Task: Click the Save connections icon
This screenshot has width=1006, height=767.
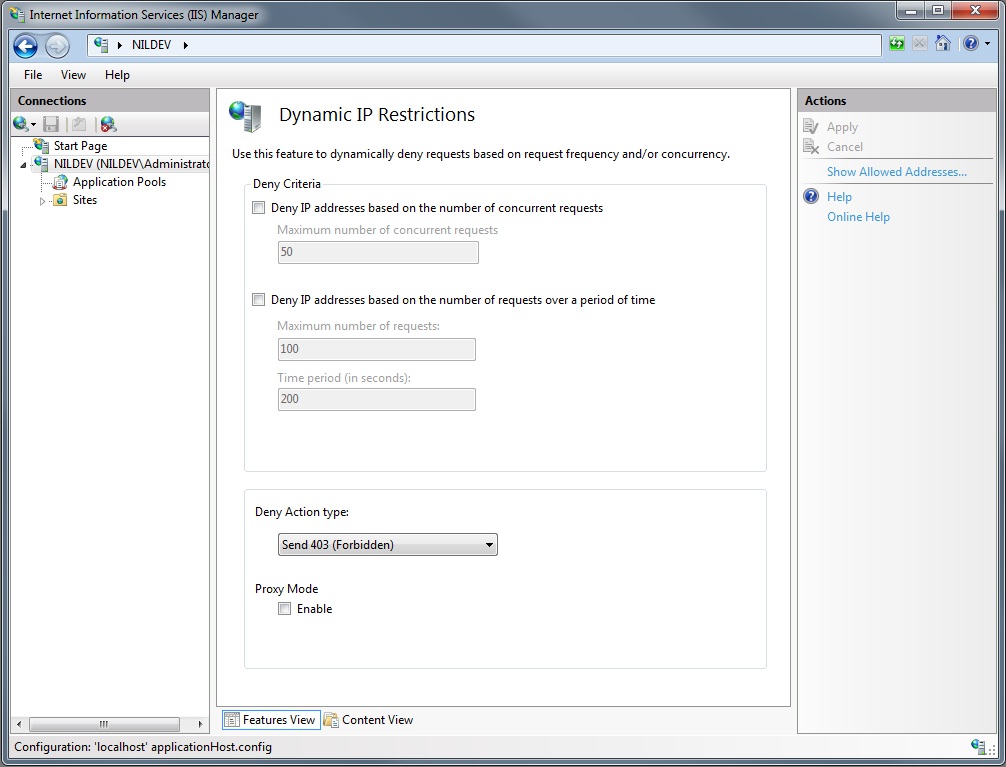Action: [x=51, y=123]
